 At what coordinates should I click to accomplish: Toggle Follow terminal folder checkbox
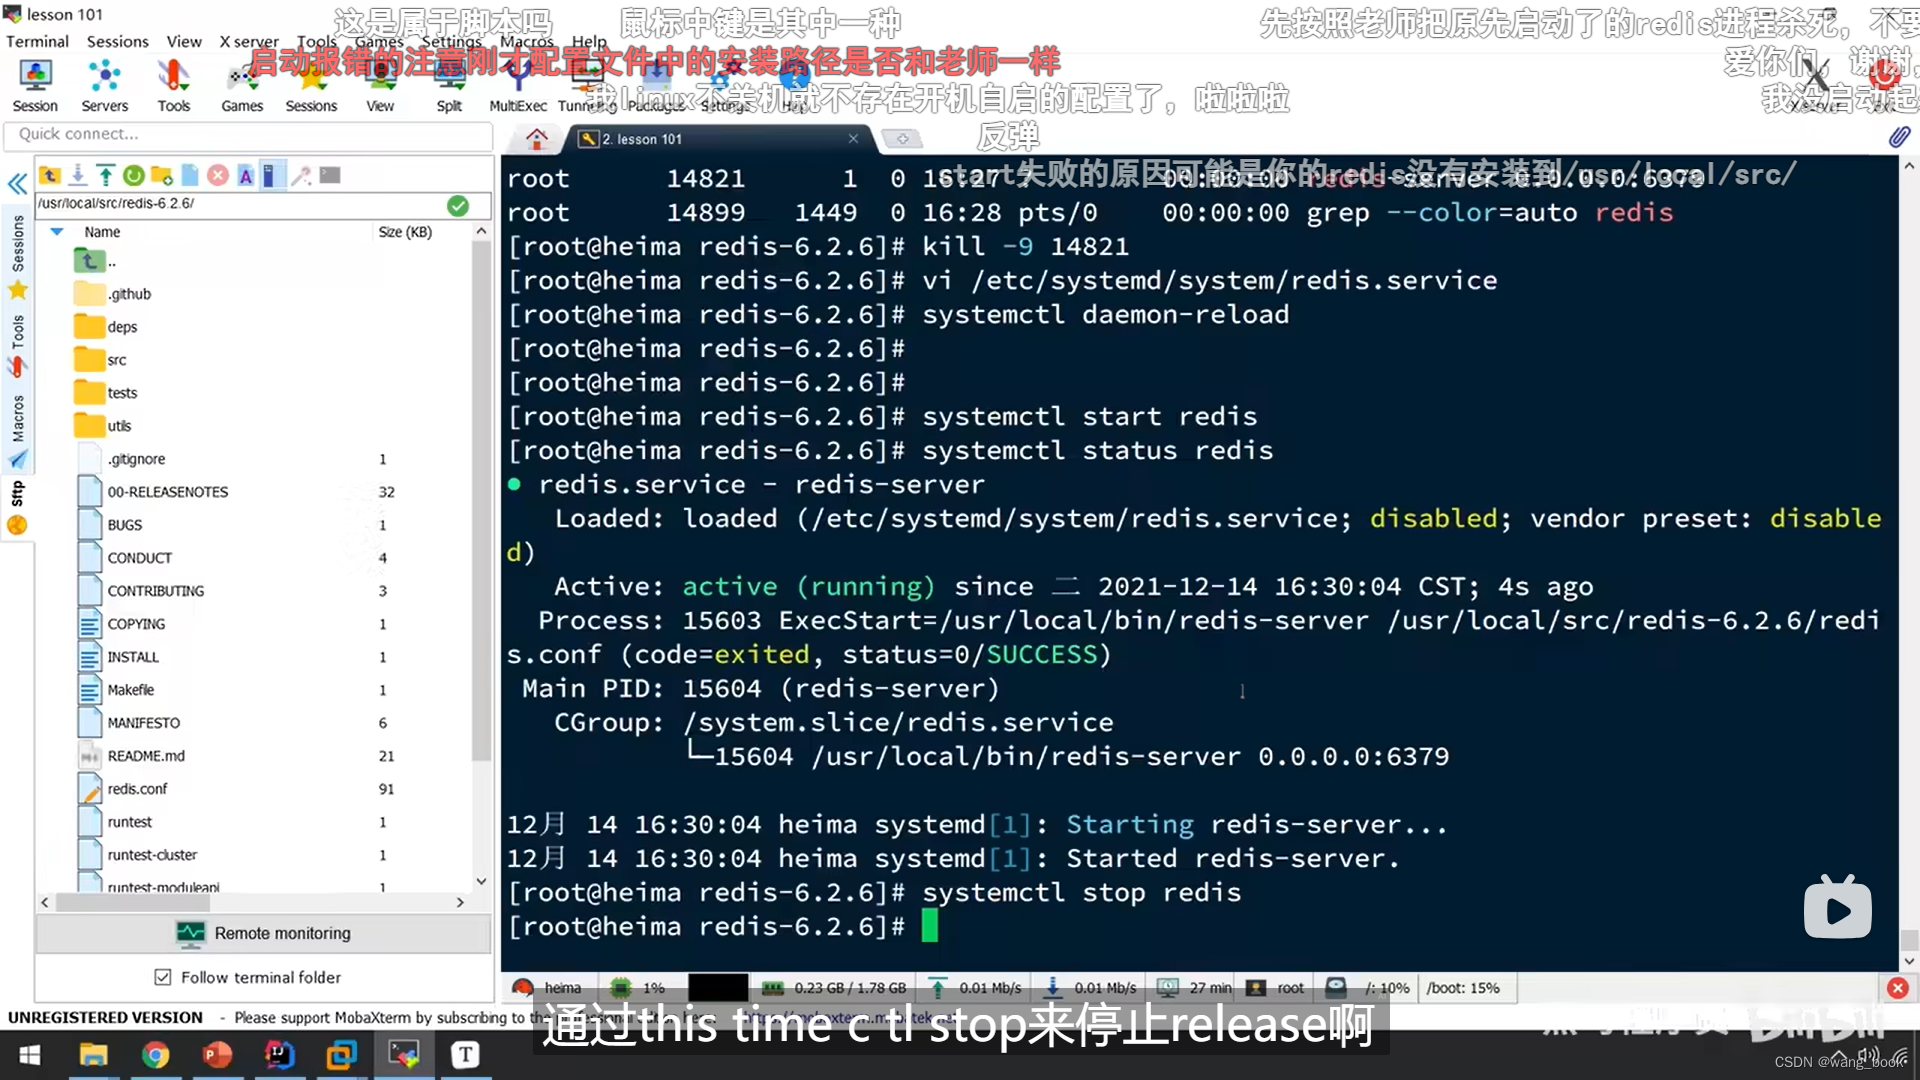(x=162, y=976)
